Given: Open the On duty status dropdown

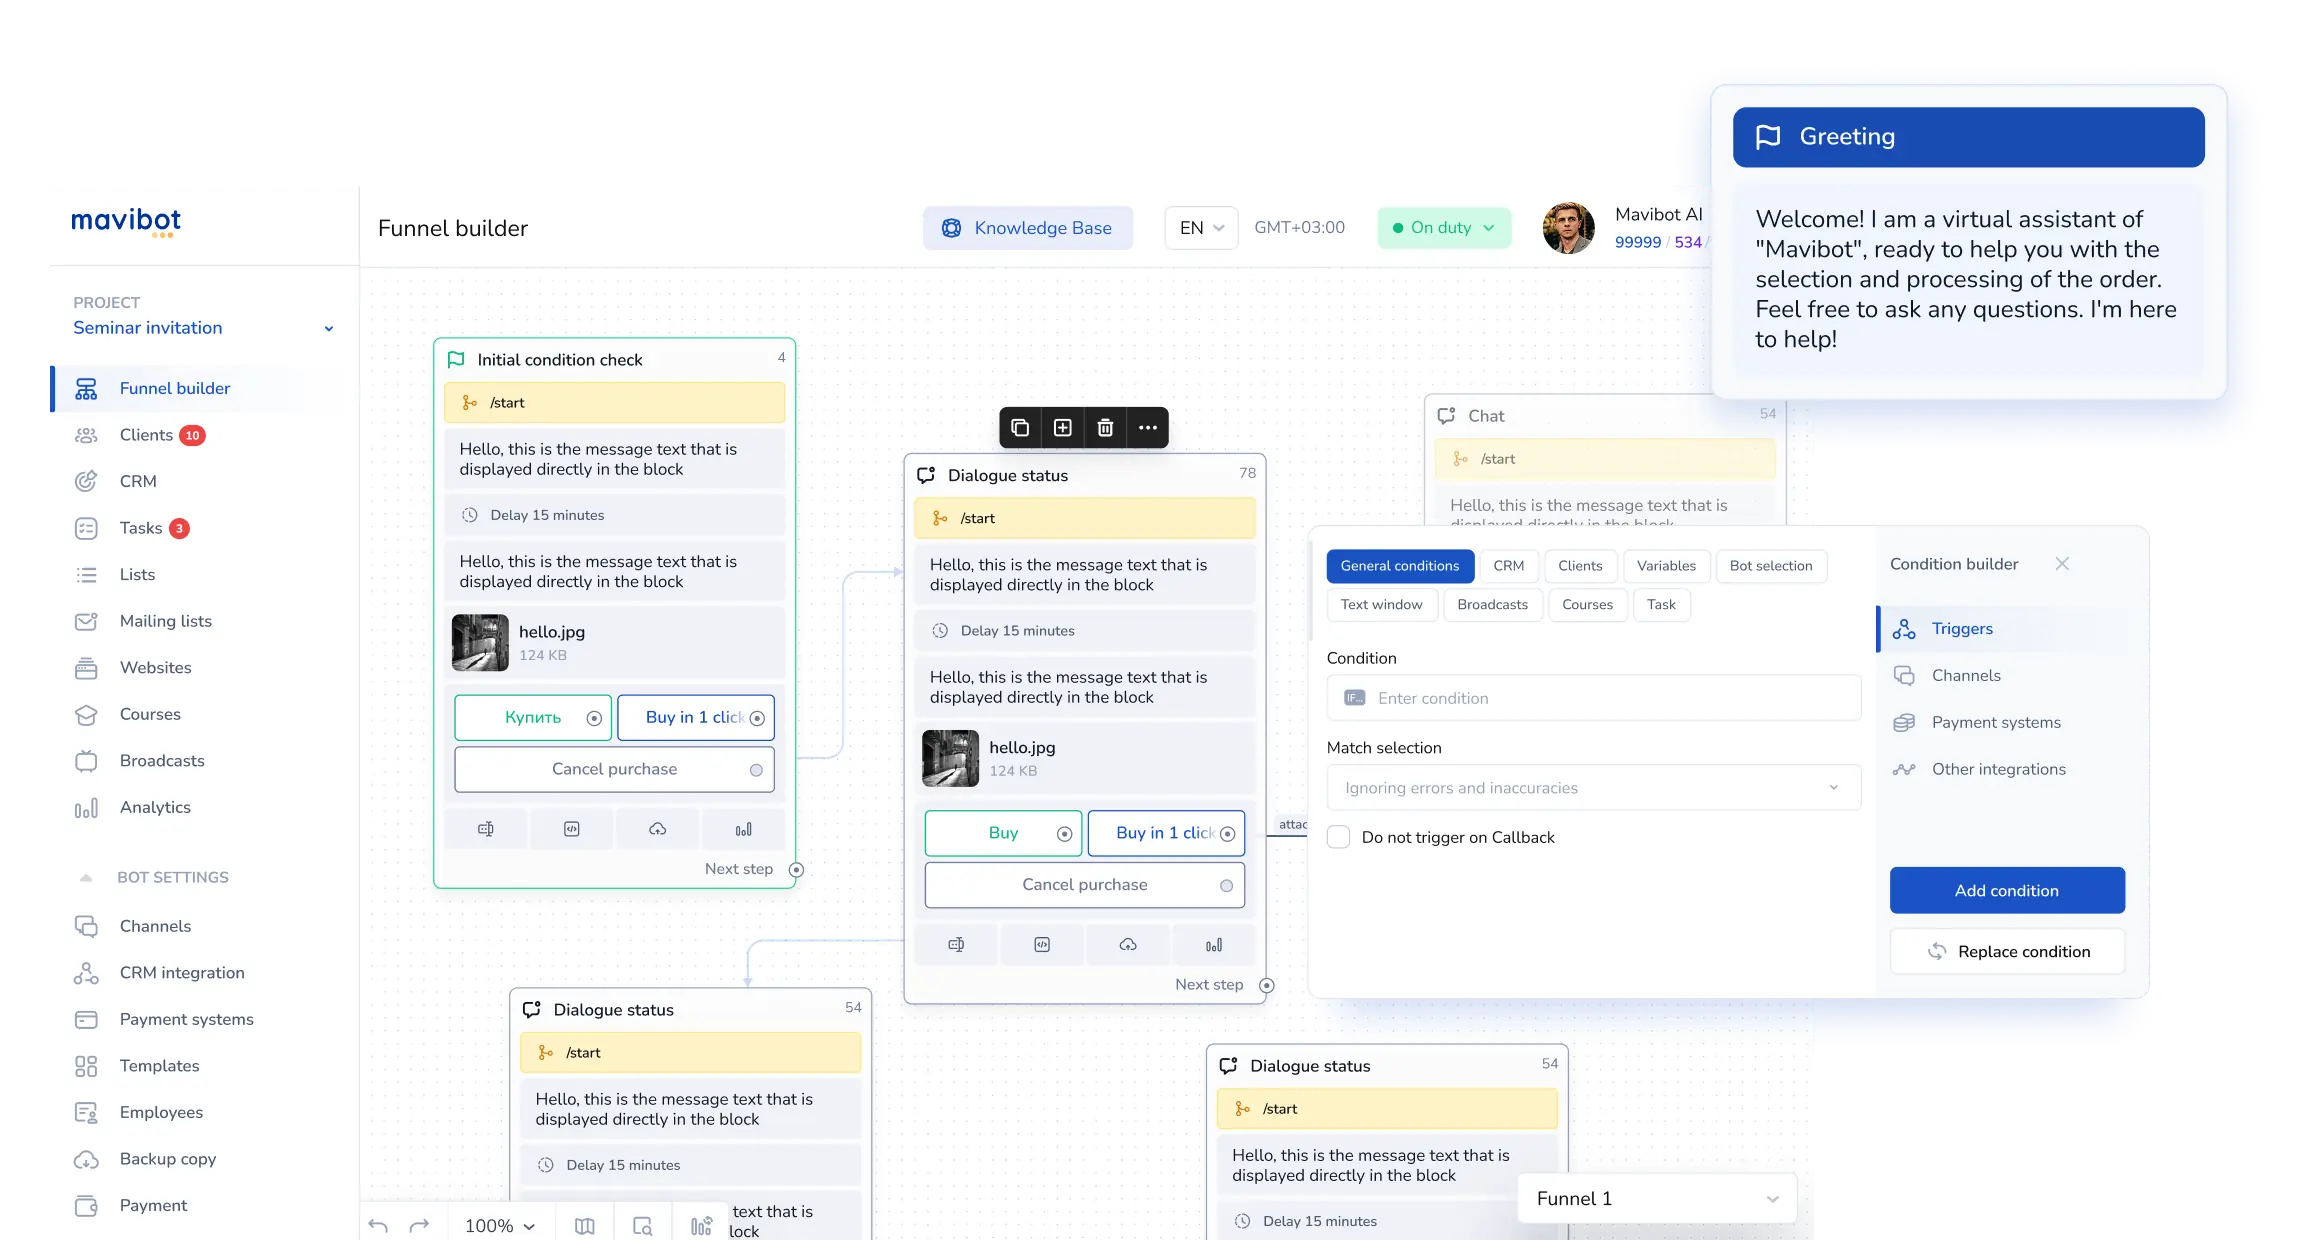Looking at the screenshot, I should coord(1443,228).
